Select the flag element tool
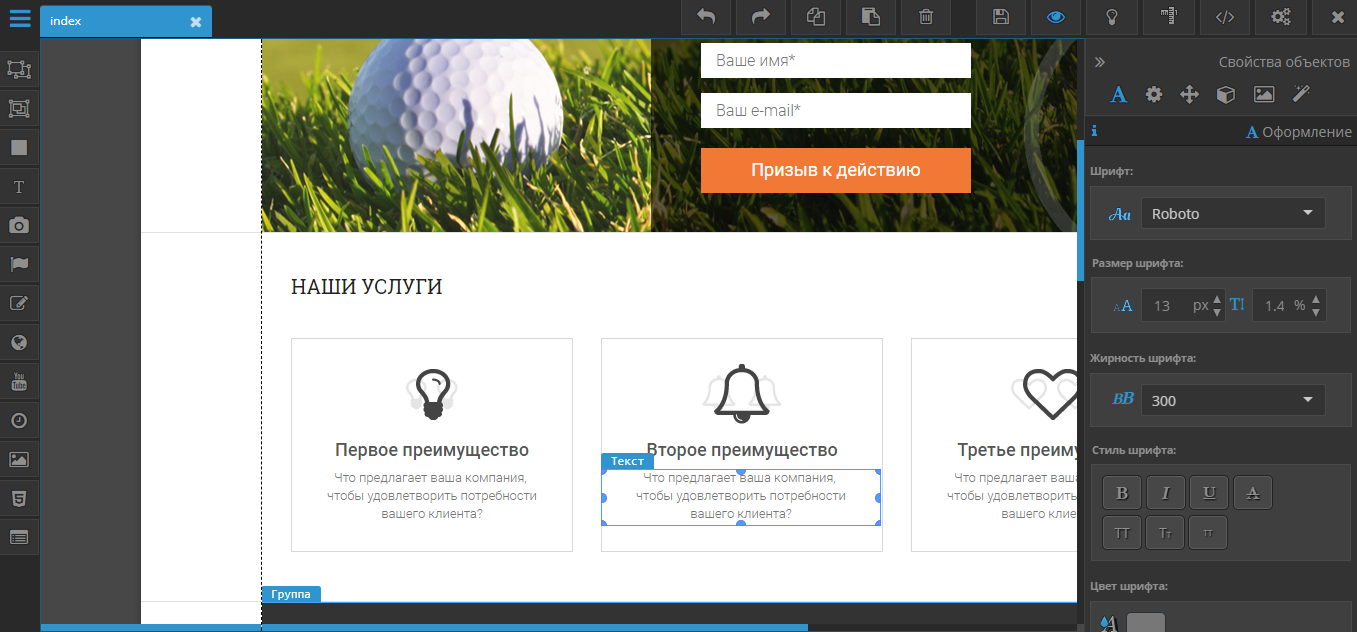Image resolution: width=1357 pixels, height=632 pixels. [19, 264]
